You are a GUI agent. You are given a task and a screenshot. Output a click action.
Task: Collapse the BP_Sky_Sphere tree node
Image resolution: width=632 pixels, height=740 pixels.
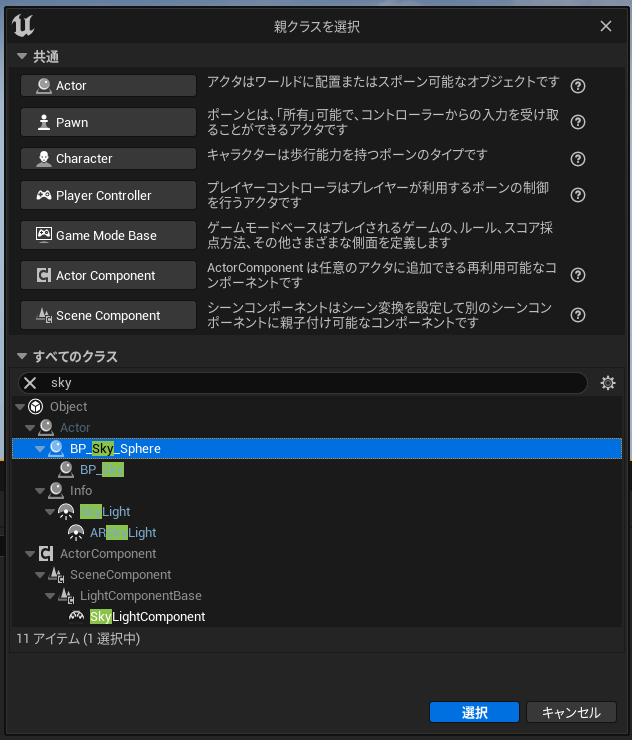40,448
